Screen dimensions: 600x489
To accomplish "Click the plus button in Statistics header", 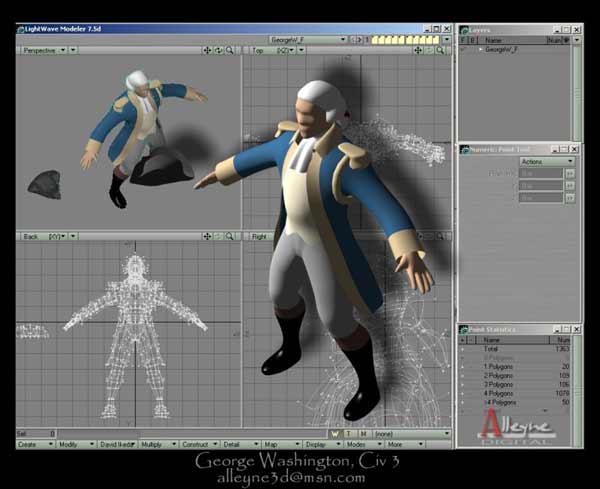I will [463, 340].
